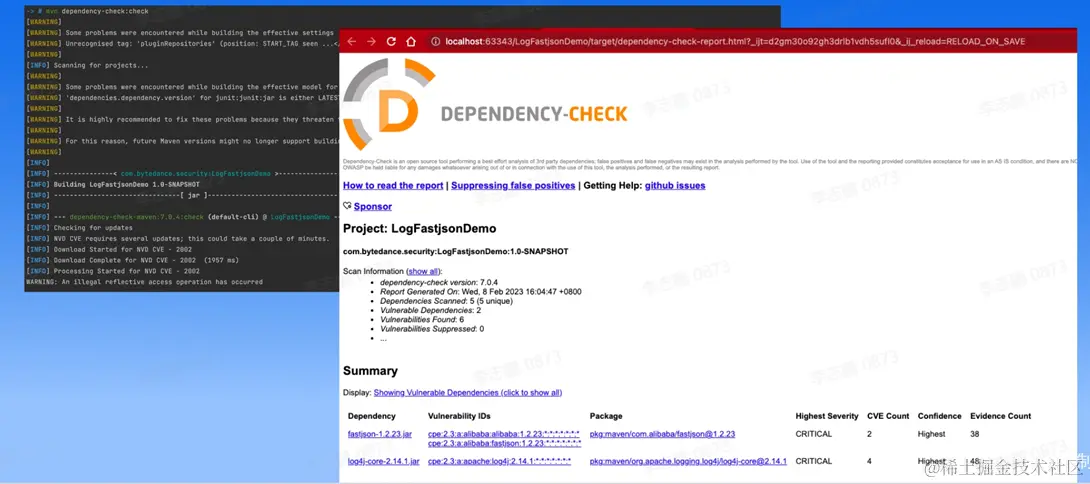Click the fastjson Highest confidence cell
This screenshot has width=1090, height=484.
pyautogui.click(x=932, y=434)
